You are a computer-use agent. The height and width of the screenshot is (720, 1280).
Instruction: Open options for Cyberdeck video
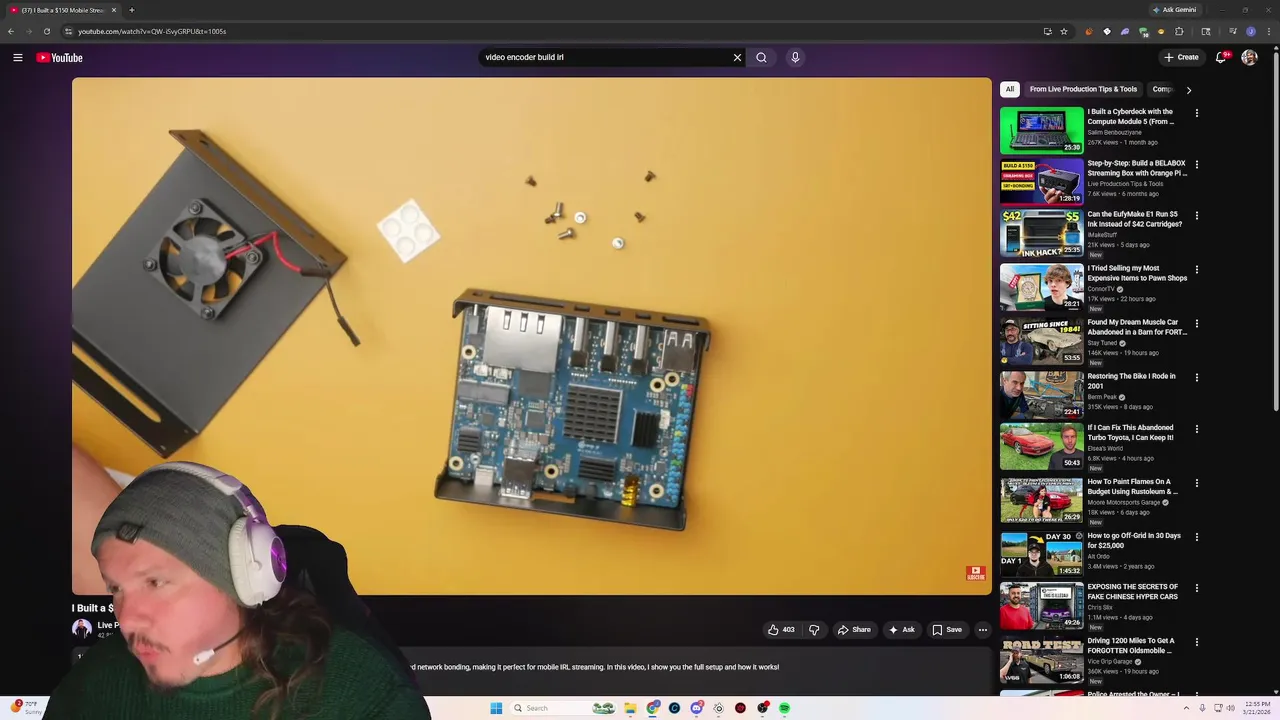click(1196, 113)
